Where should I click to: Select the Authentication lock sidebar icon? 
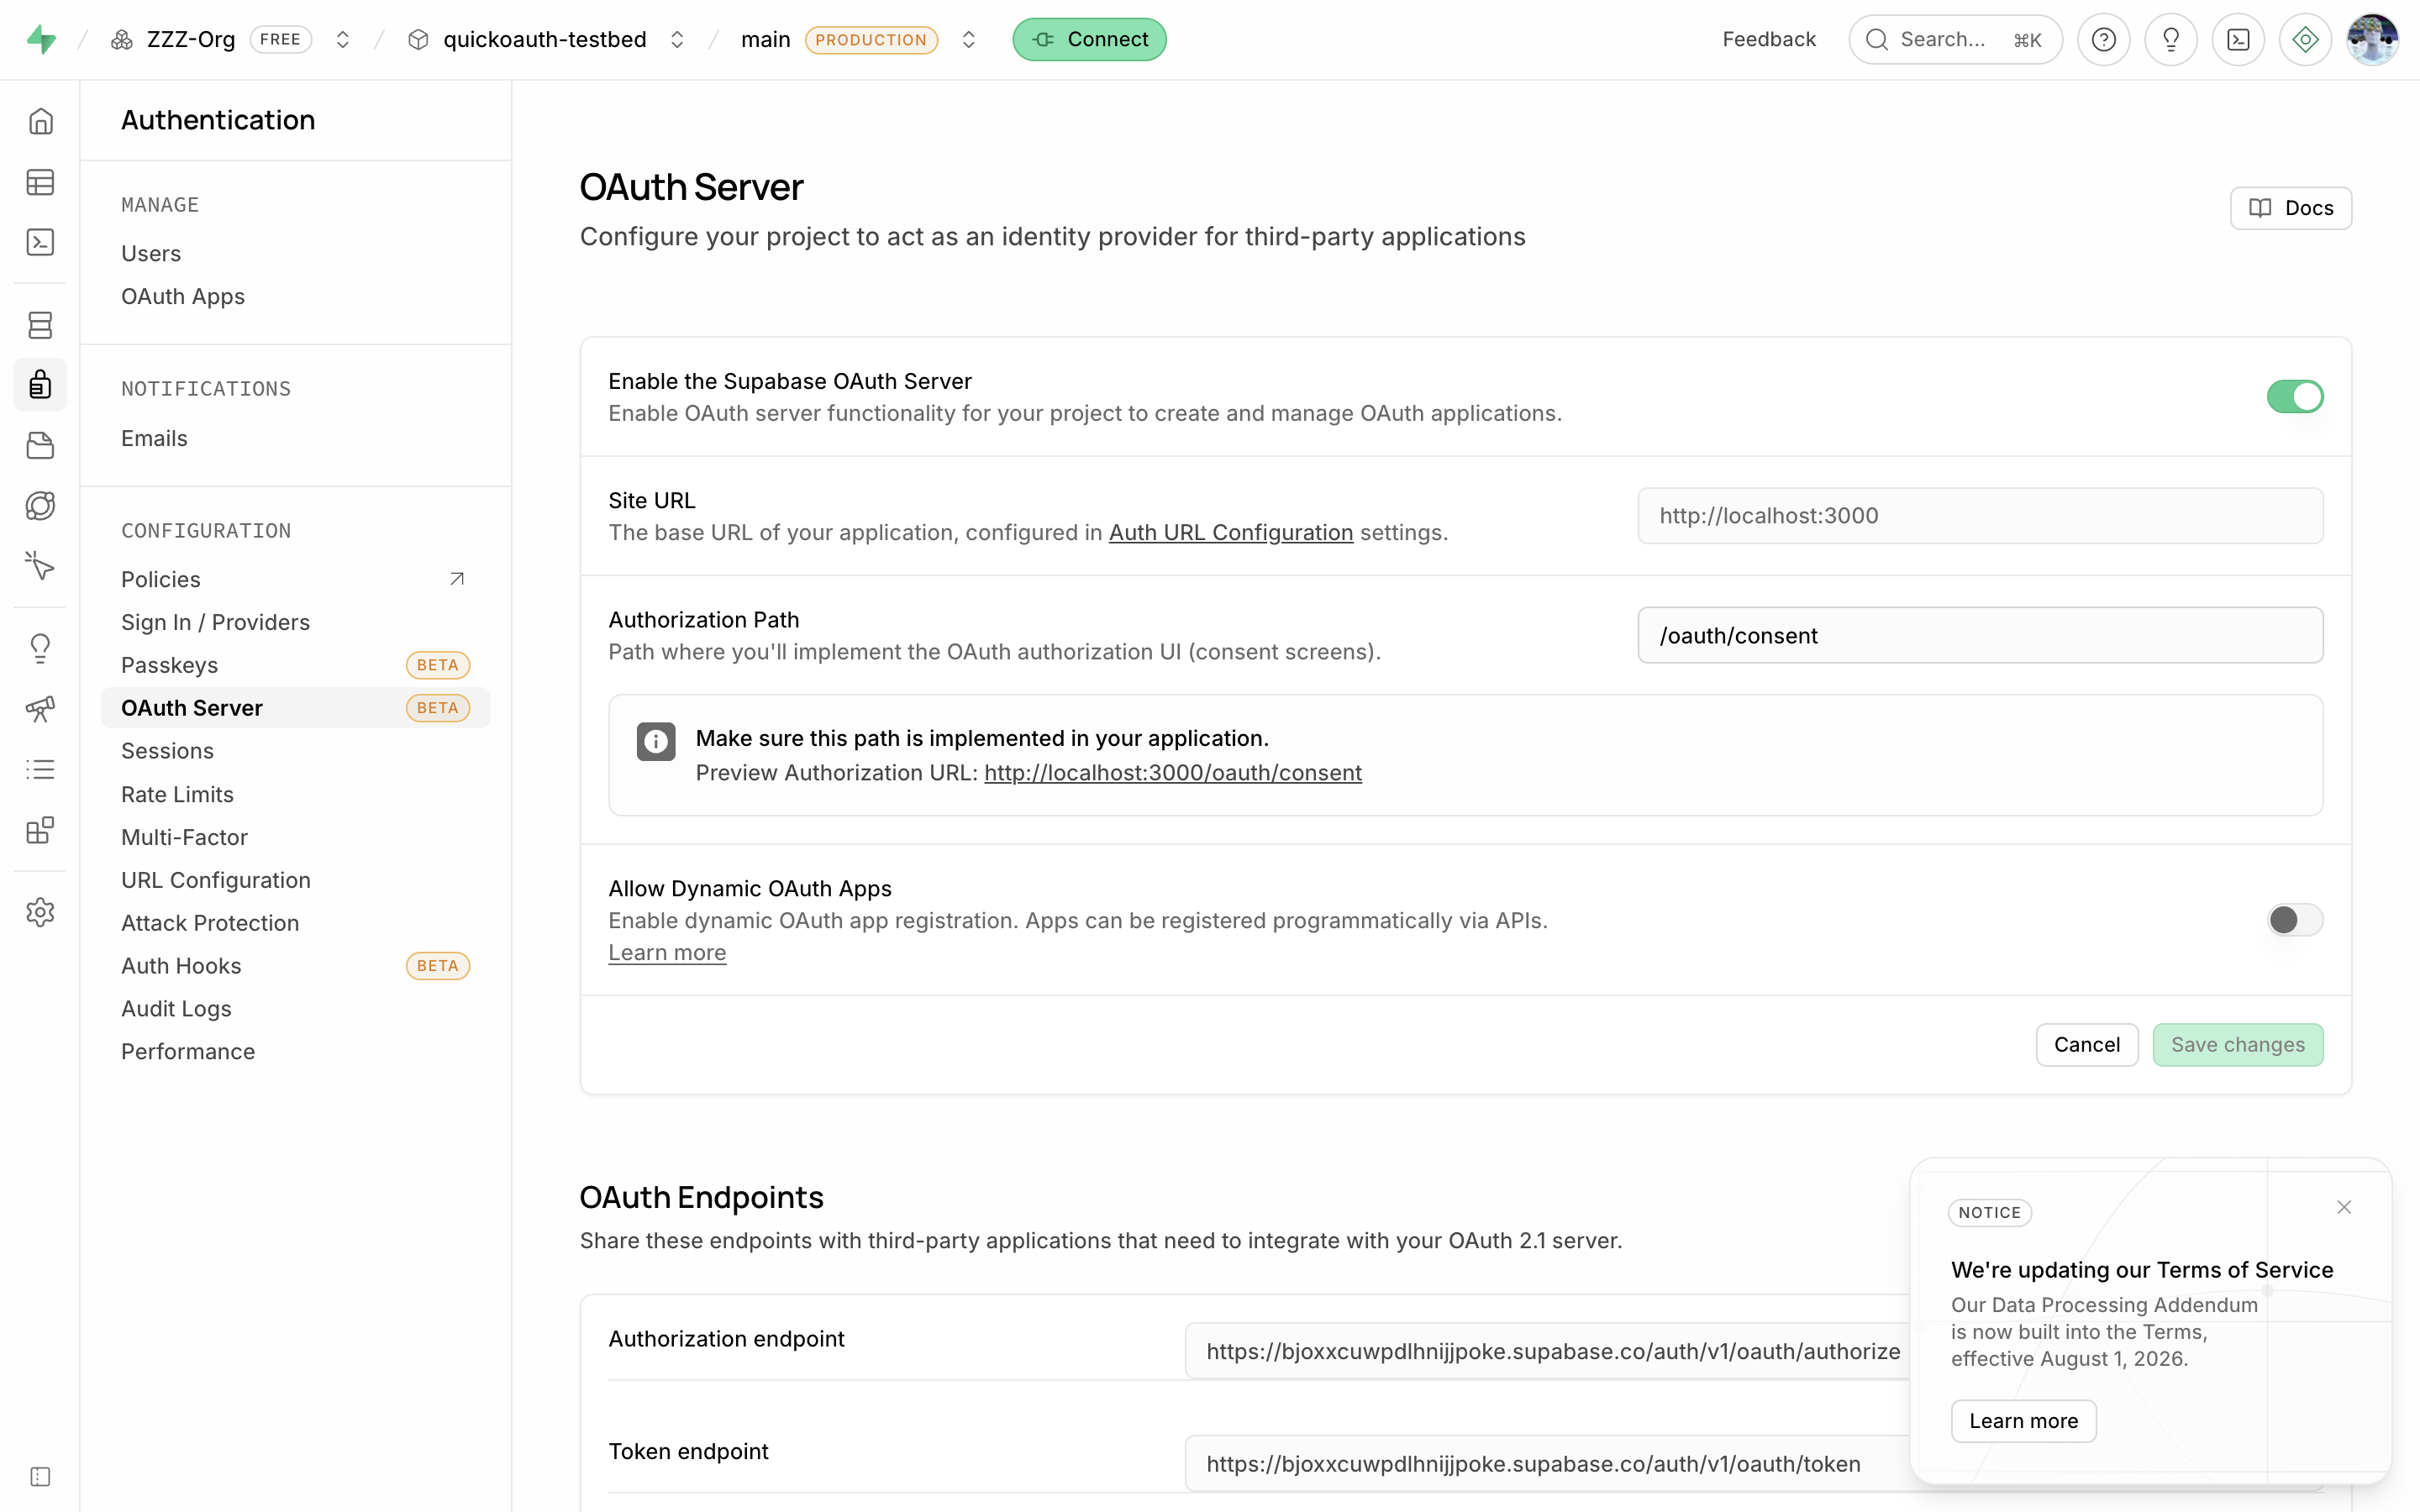[x=40, y=385]
